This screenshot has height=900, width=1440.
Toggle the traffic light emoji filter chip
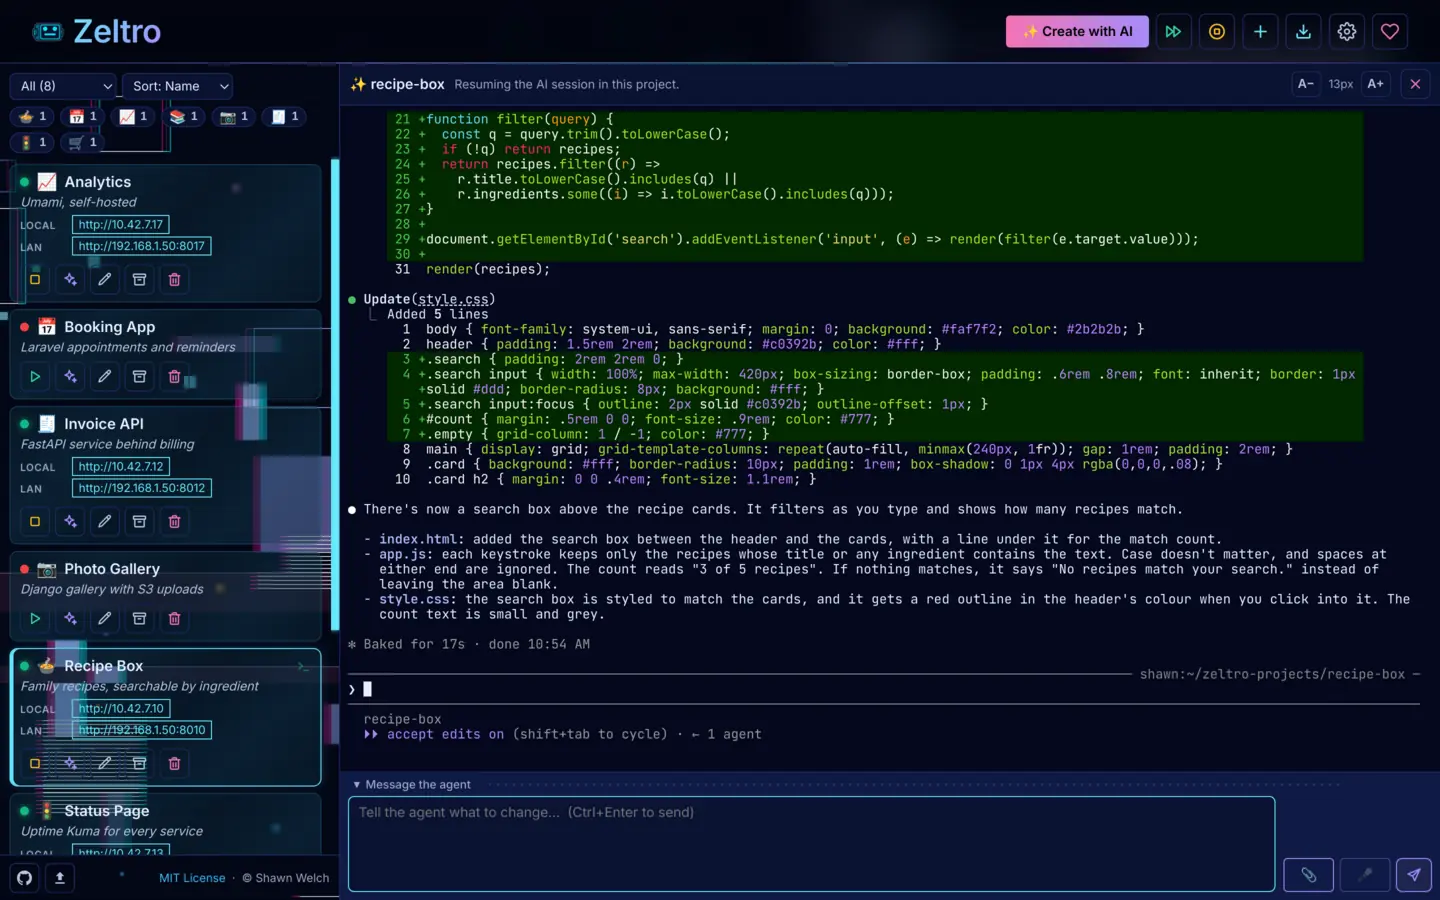(33, 142)
